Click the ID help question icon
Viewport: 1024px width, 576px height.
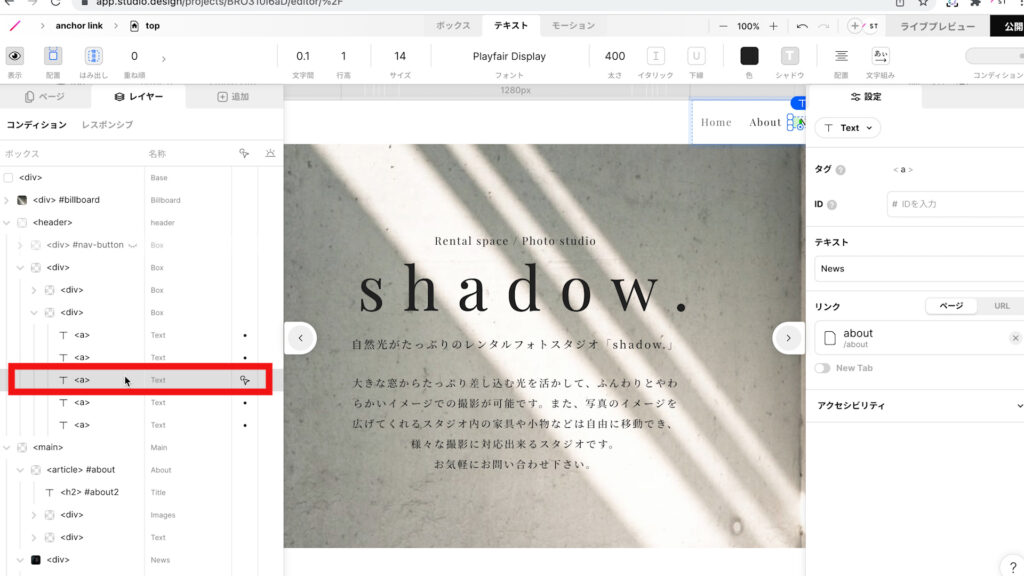tap(832, 204)
